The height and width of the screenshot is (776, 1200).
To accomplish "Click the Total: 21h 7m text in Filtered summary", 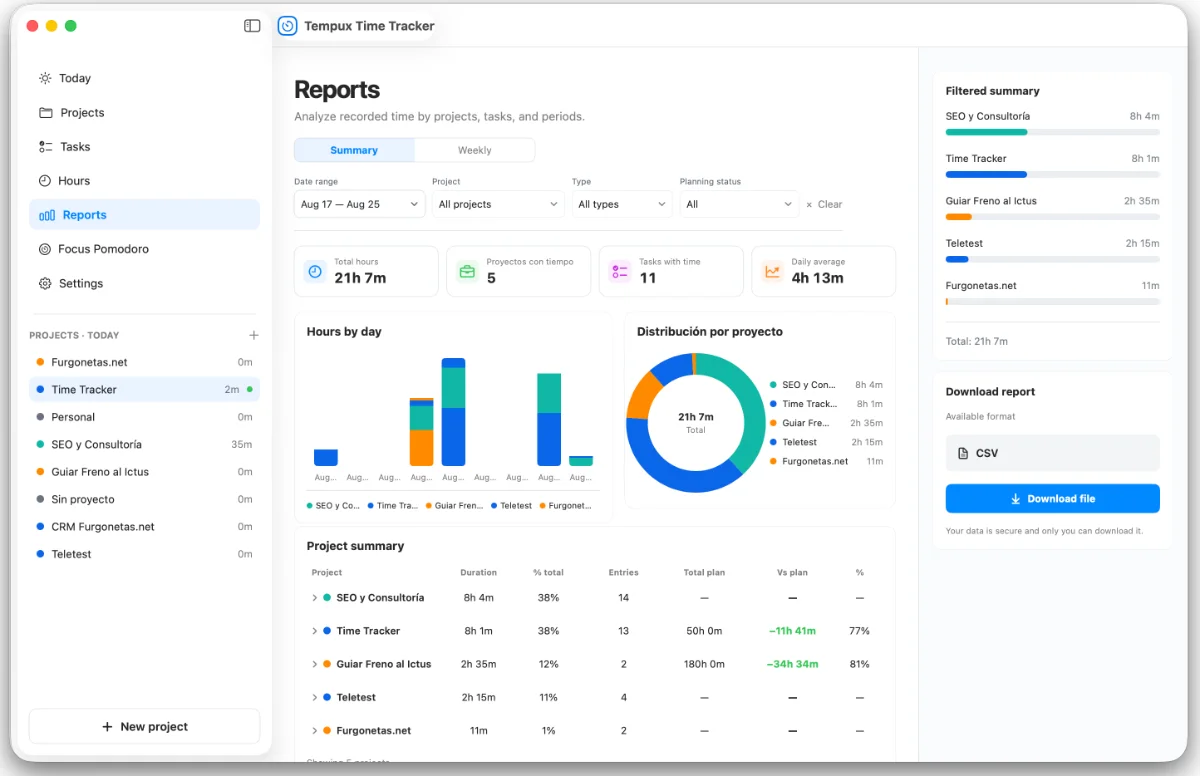I will click(977, 341).
